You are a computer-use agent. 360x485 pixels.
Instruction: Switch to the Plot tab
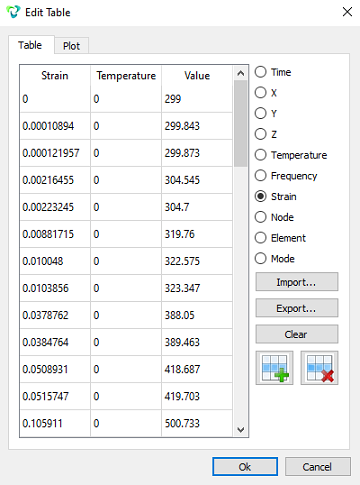pyautogui.click(x=71, y=46)
